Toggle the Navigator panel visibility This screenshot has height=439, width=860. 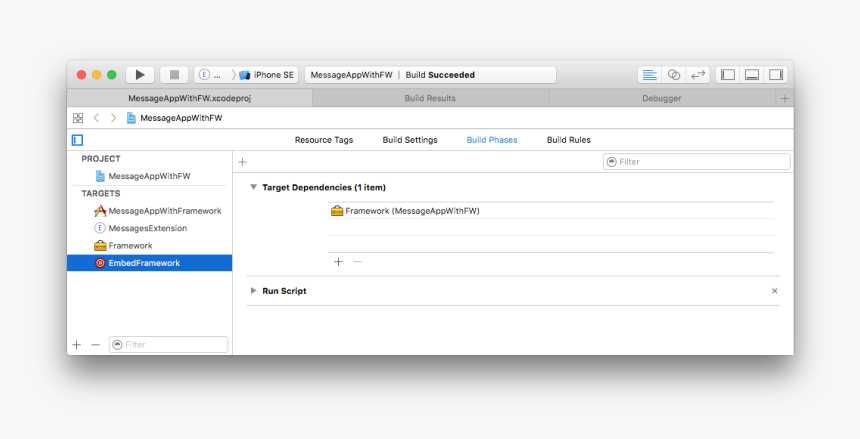[x=728, y=75]
